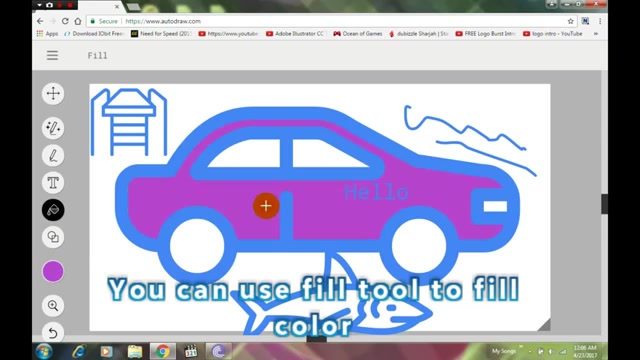Click the canvas resize corner handle

pyautogui.click(x=544, y=324)
